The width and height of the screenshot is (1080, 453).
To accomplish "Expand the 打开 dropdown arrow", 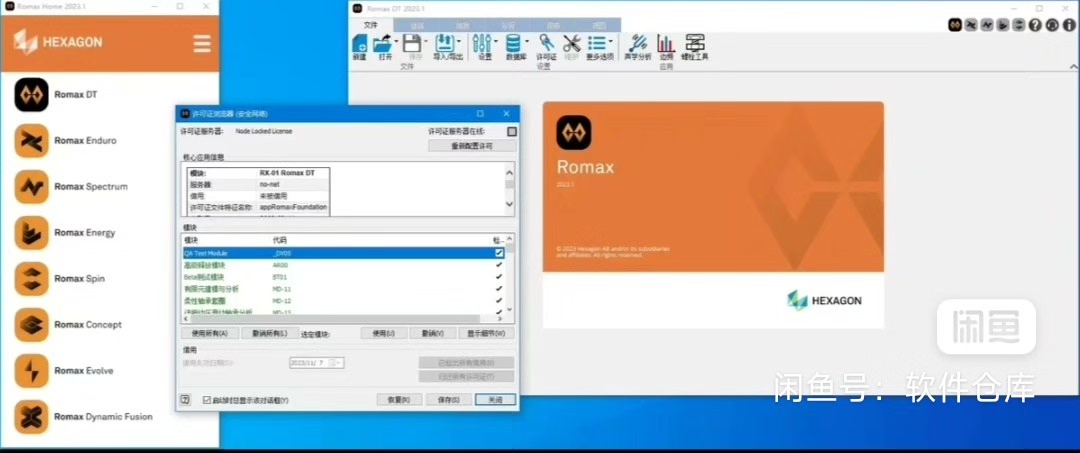I will tap(397, 42).
